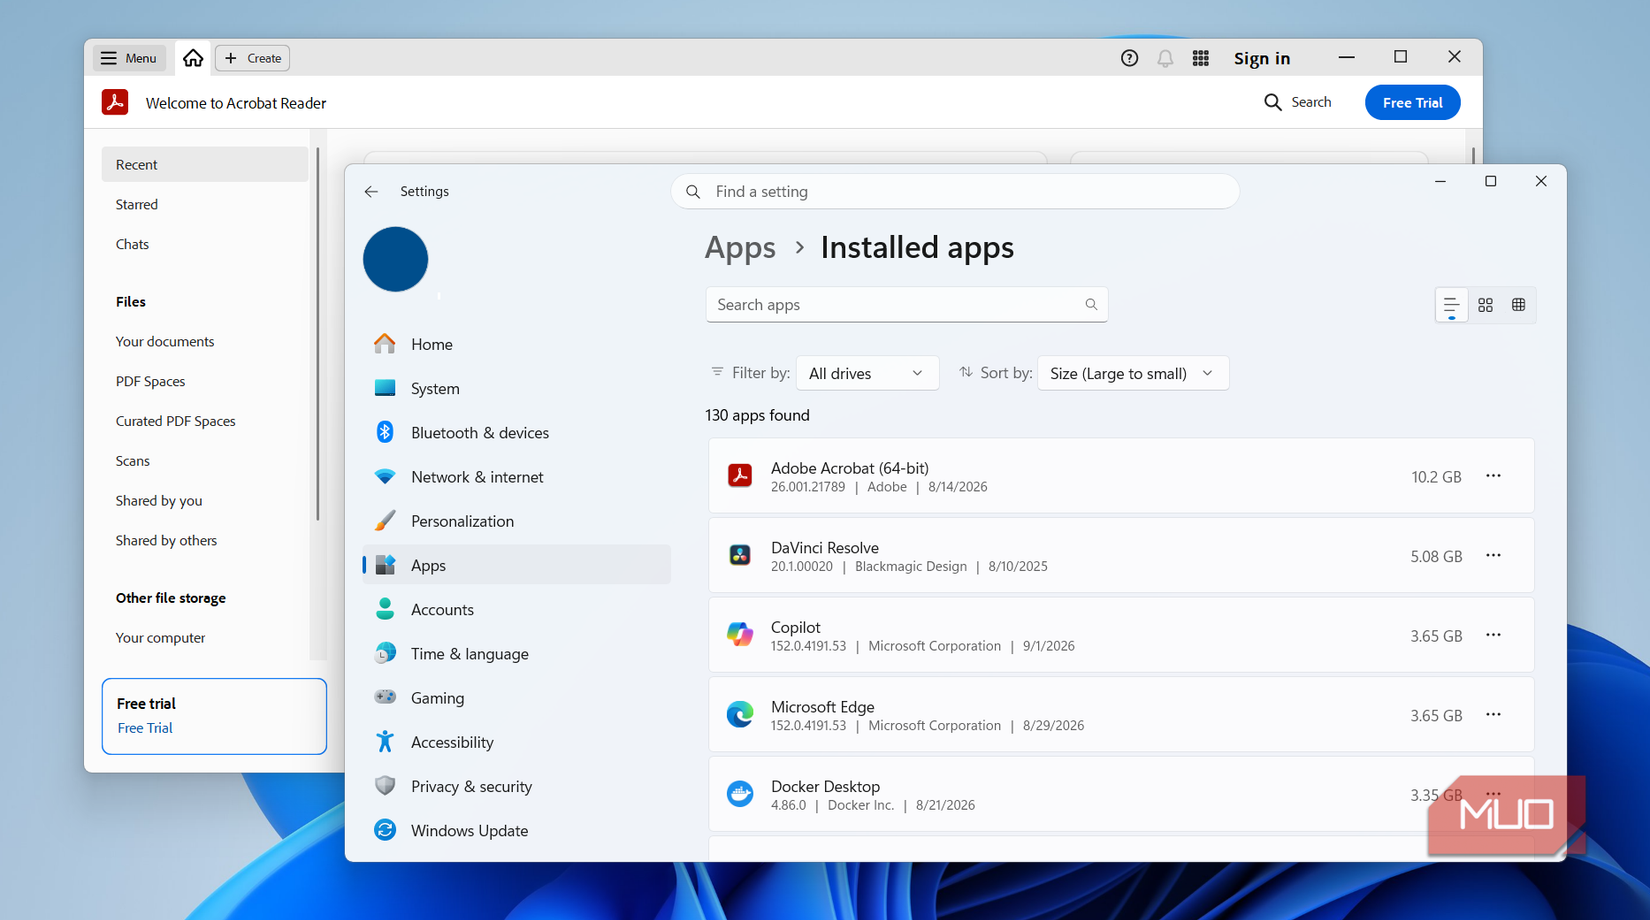The width and height of the screenshot is (1650, 920).
Task: Click the Acrobat sidebar scrollbar
Action: (318, 335)
